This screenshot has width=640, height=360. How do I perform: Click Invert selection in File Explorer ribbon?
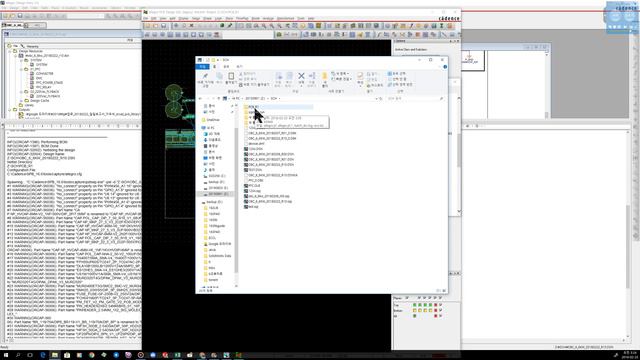tap(400, 84)
